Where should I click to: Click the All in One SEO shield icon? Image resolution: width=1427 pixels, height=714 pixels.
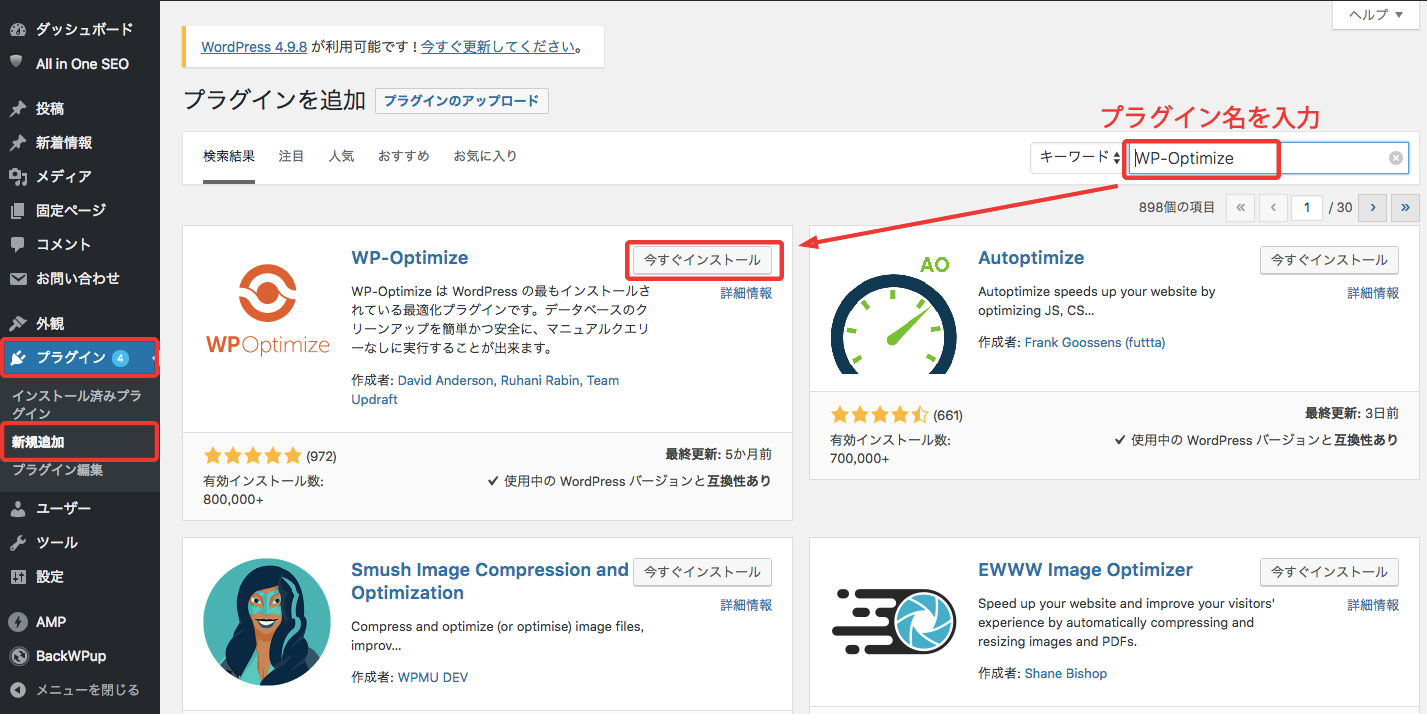click(17, 63)
